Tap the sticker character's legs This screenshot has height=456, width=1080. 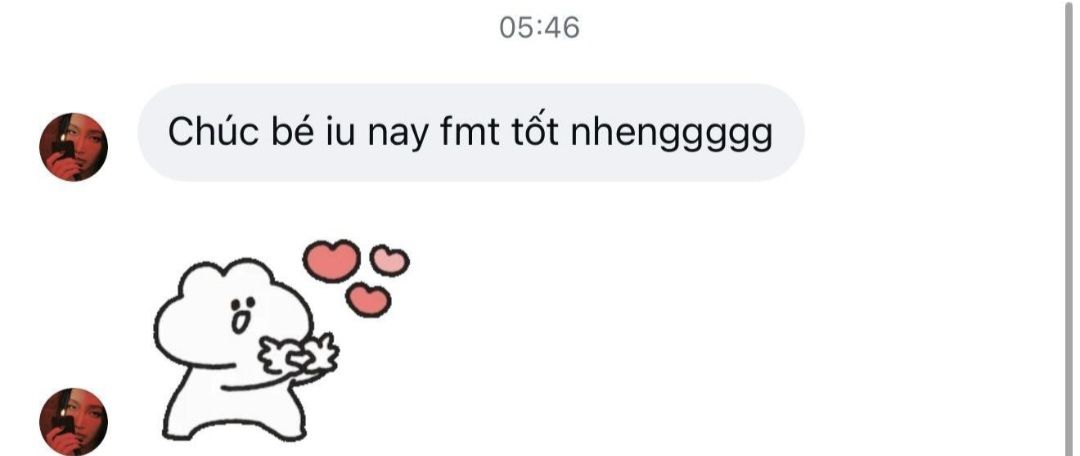pyautogui.click(x=234, y=412)
